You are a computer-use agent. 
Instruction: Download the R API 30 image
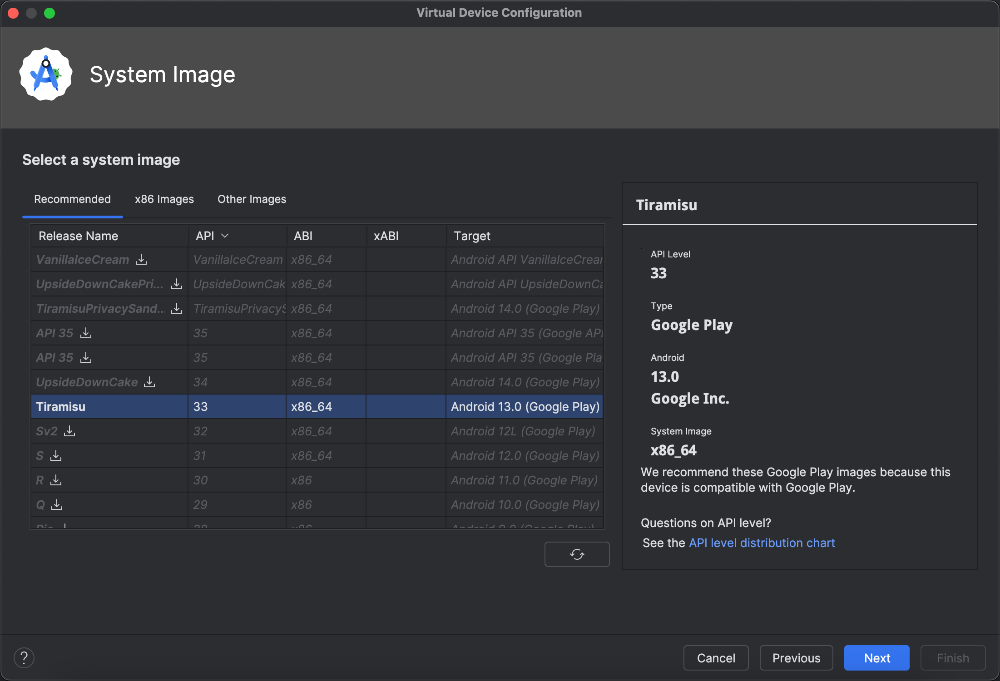[x=55, y=480]
